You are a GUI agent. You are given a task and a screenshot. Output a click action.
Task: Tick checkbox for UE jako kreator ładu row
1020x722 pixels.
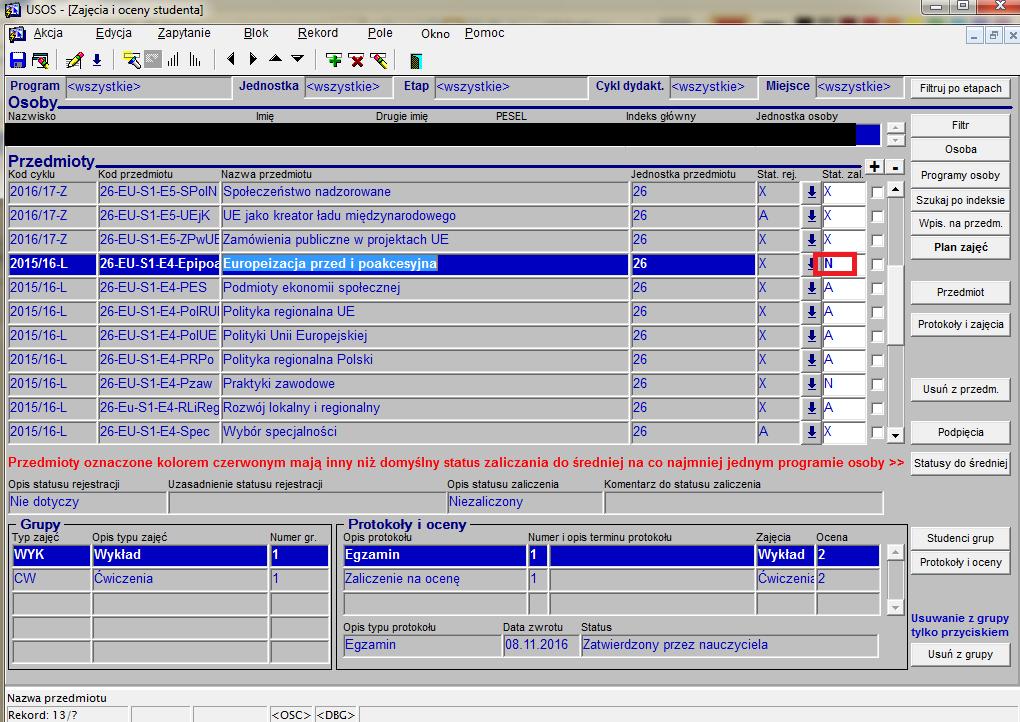coord(878,217)
